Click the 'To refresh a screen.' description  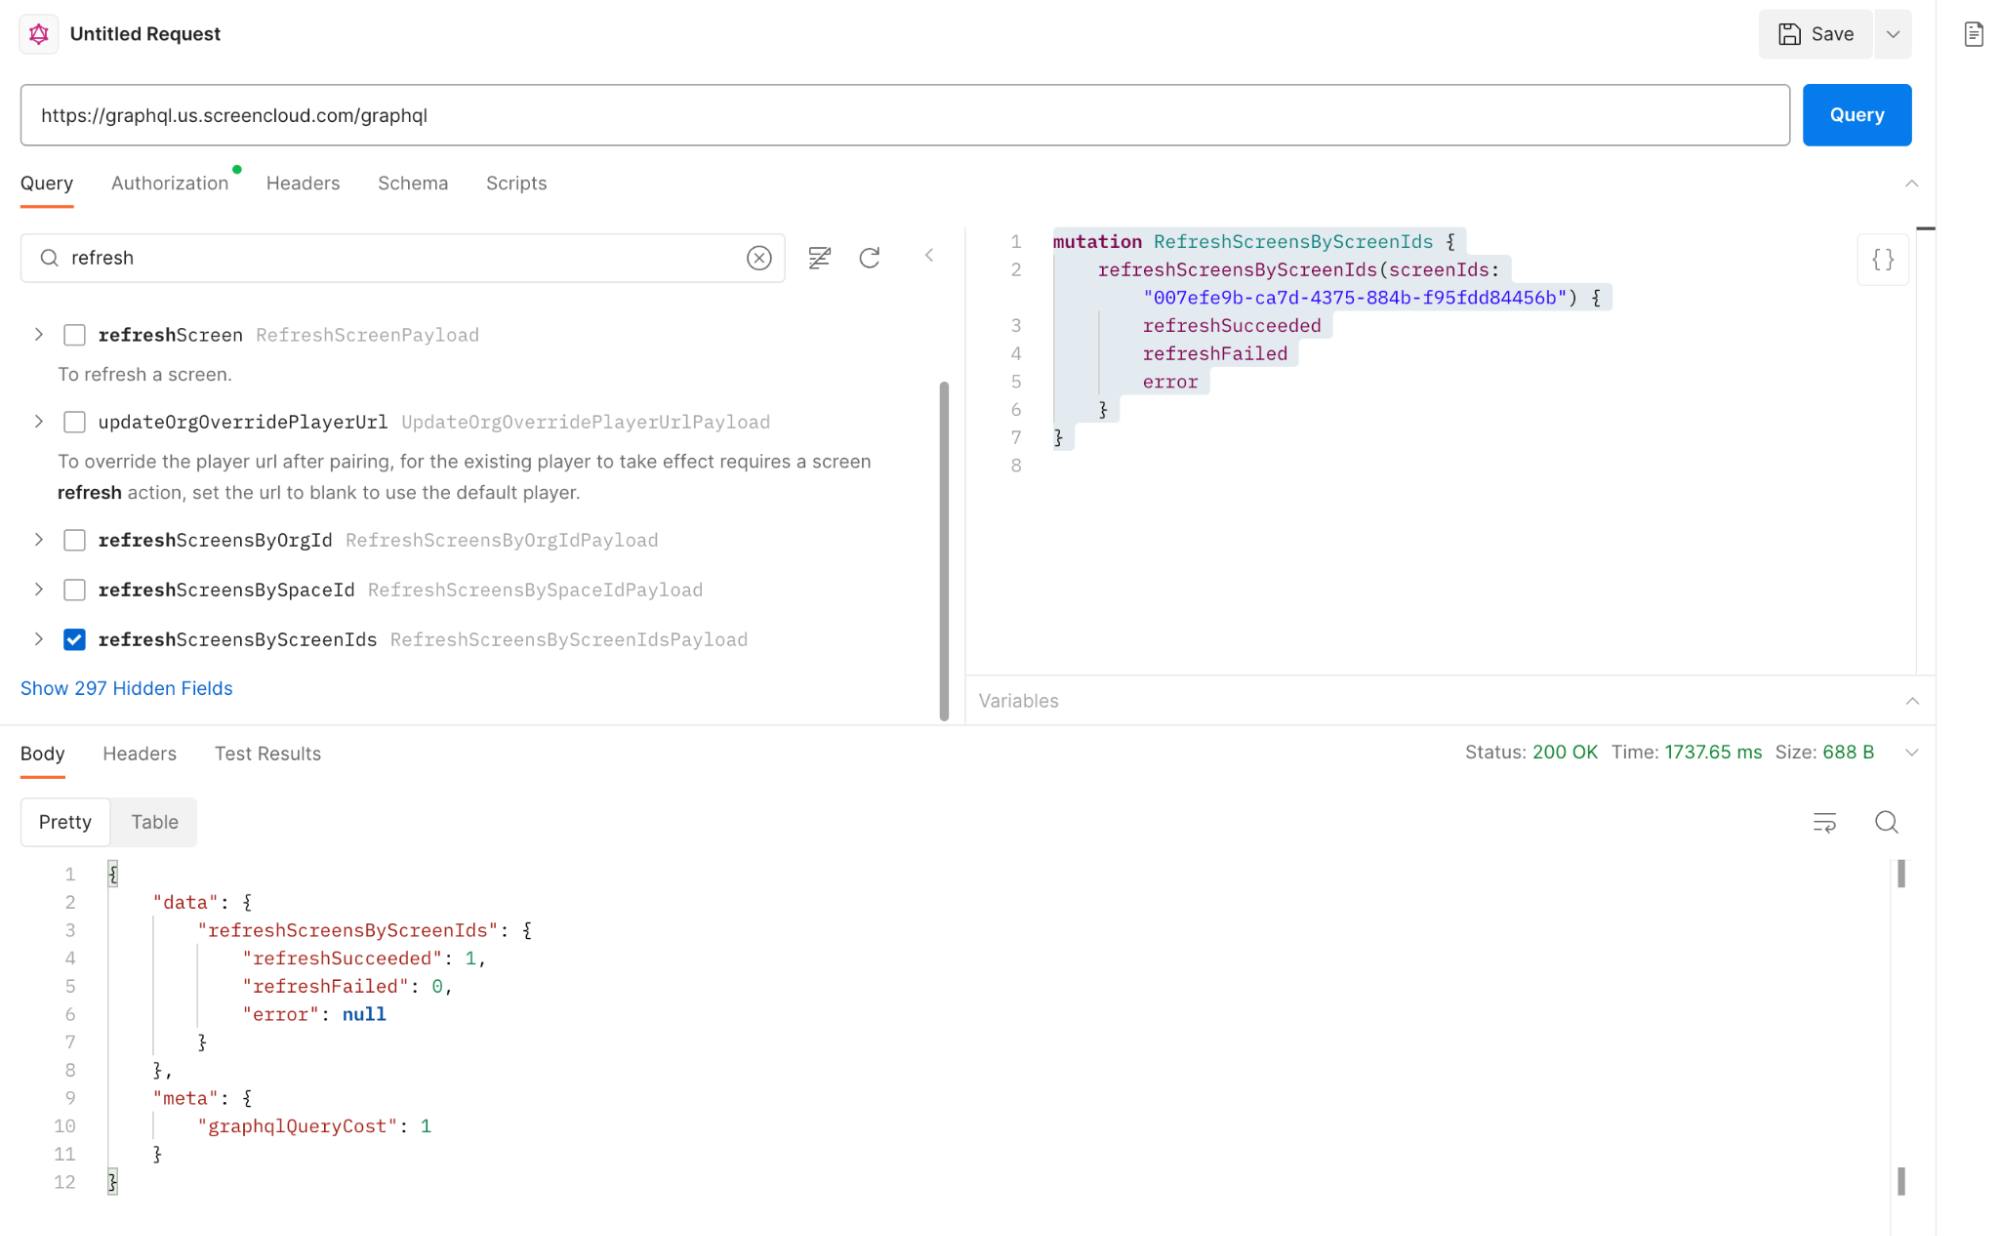(144, 375)
